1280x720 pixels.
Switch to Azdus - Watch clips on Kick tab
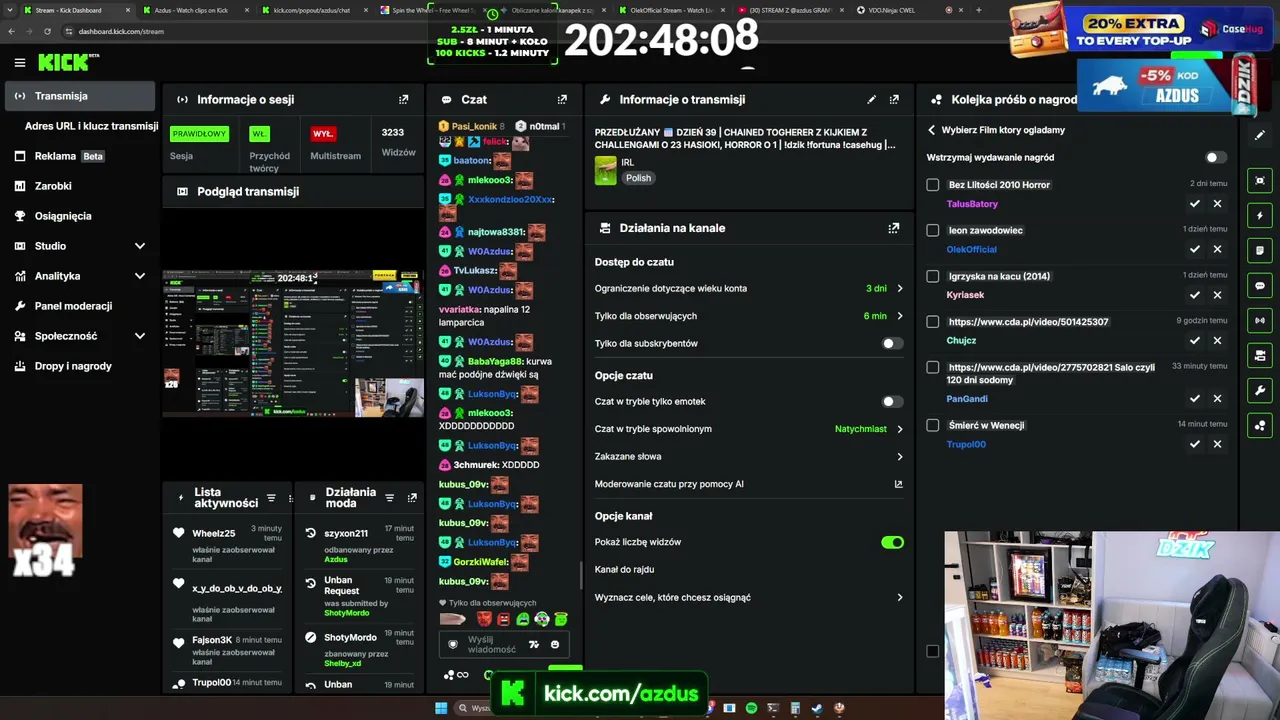[195, 10]
